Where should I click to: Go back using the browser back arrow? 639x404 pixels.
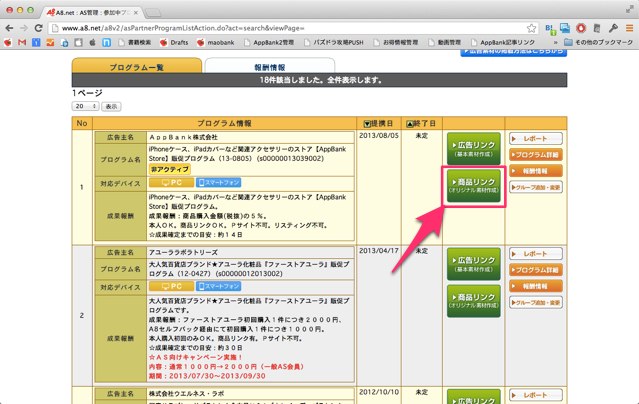pyautogui.click(x=9, y=28)
